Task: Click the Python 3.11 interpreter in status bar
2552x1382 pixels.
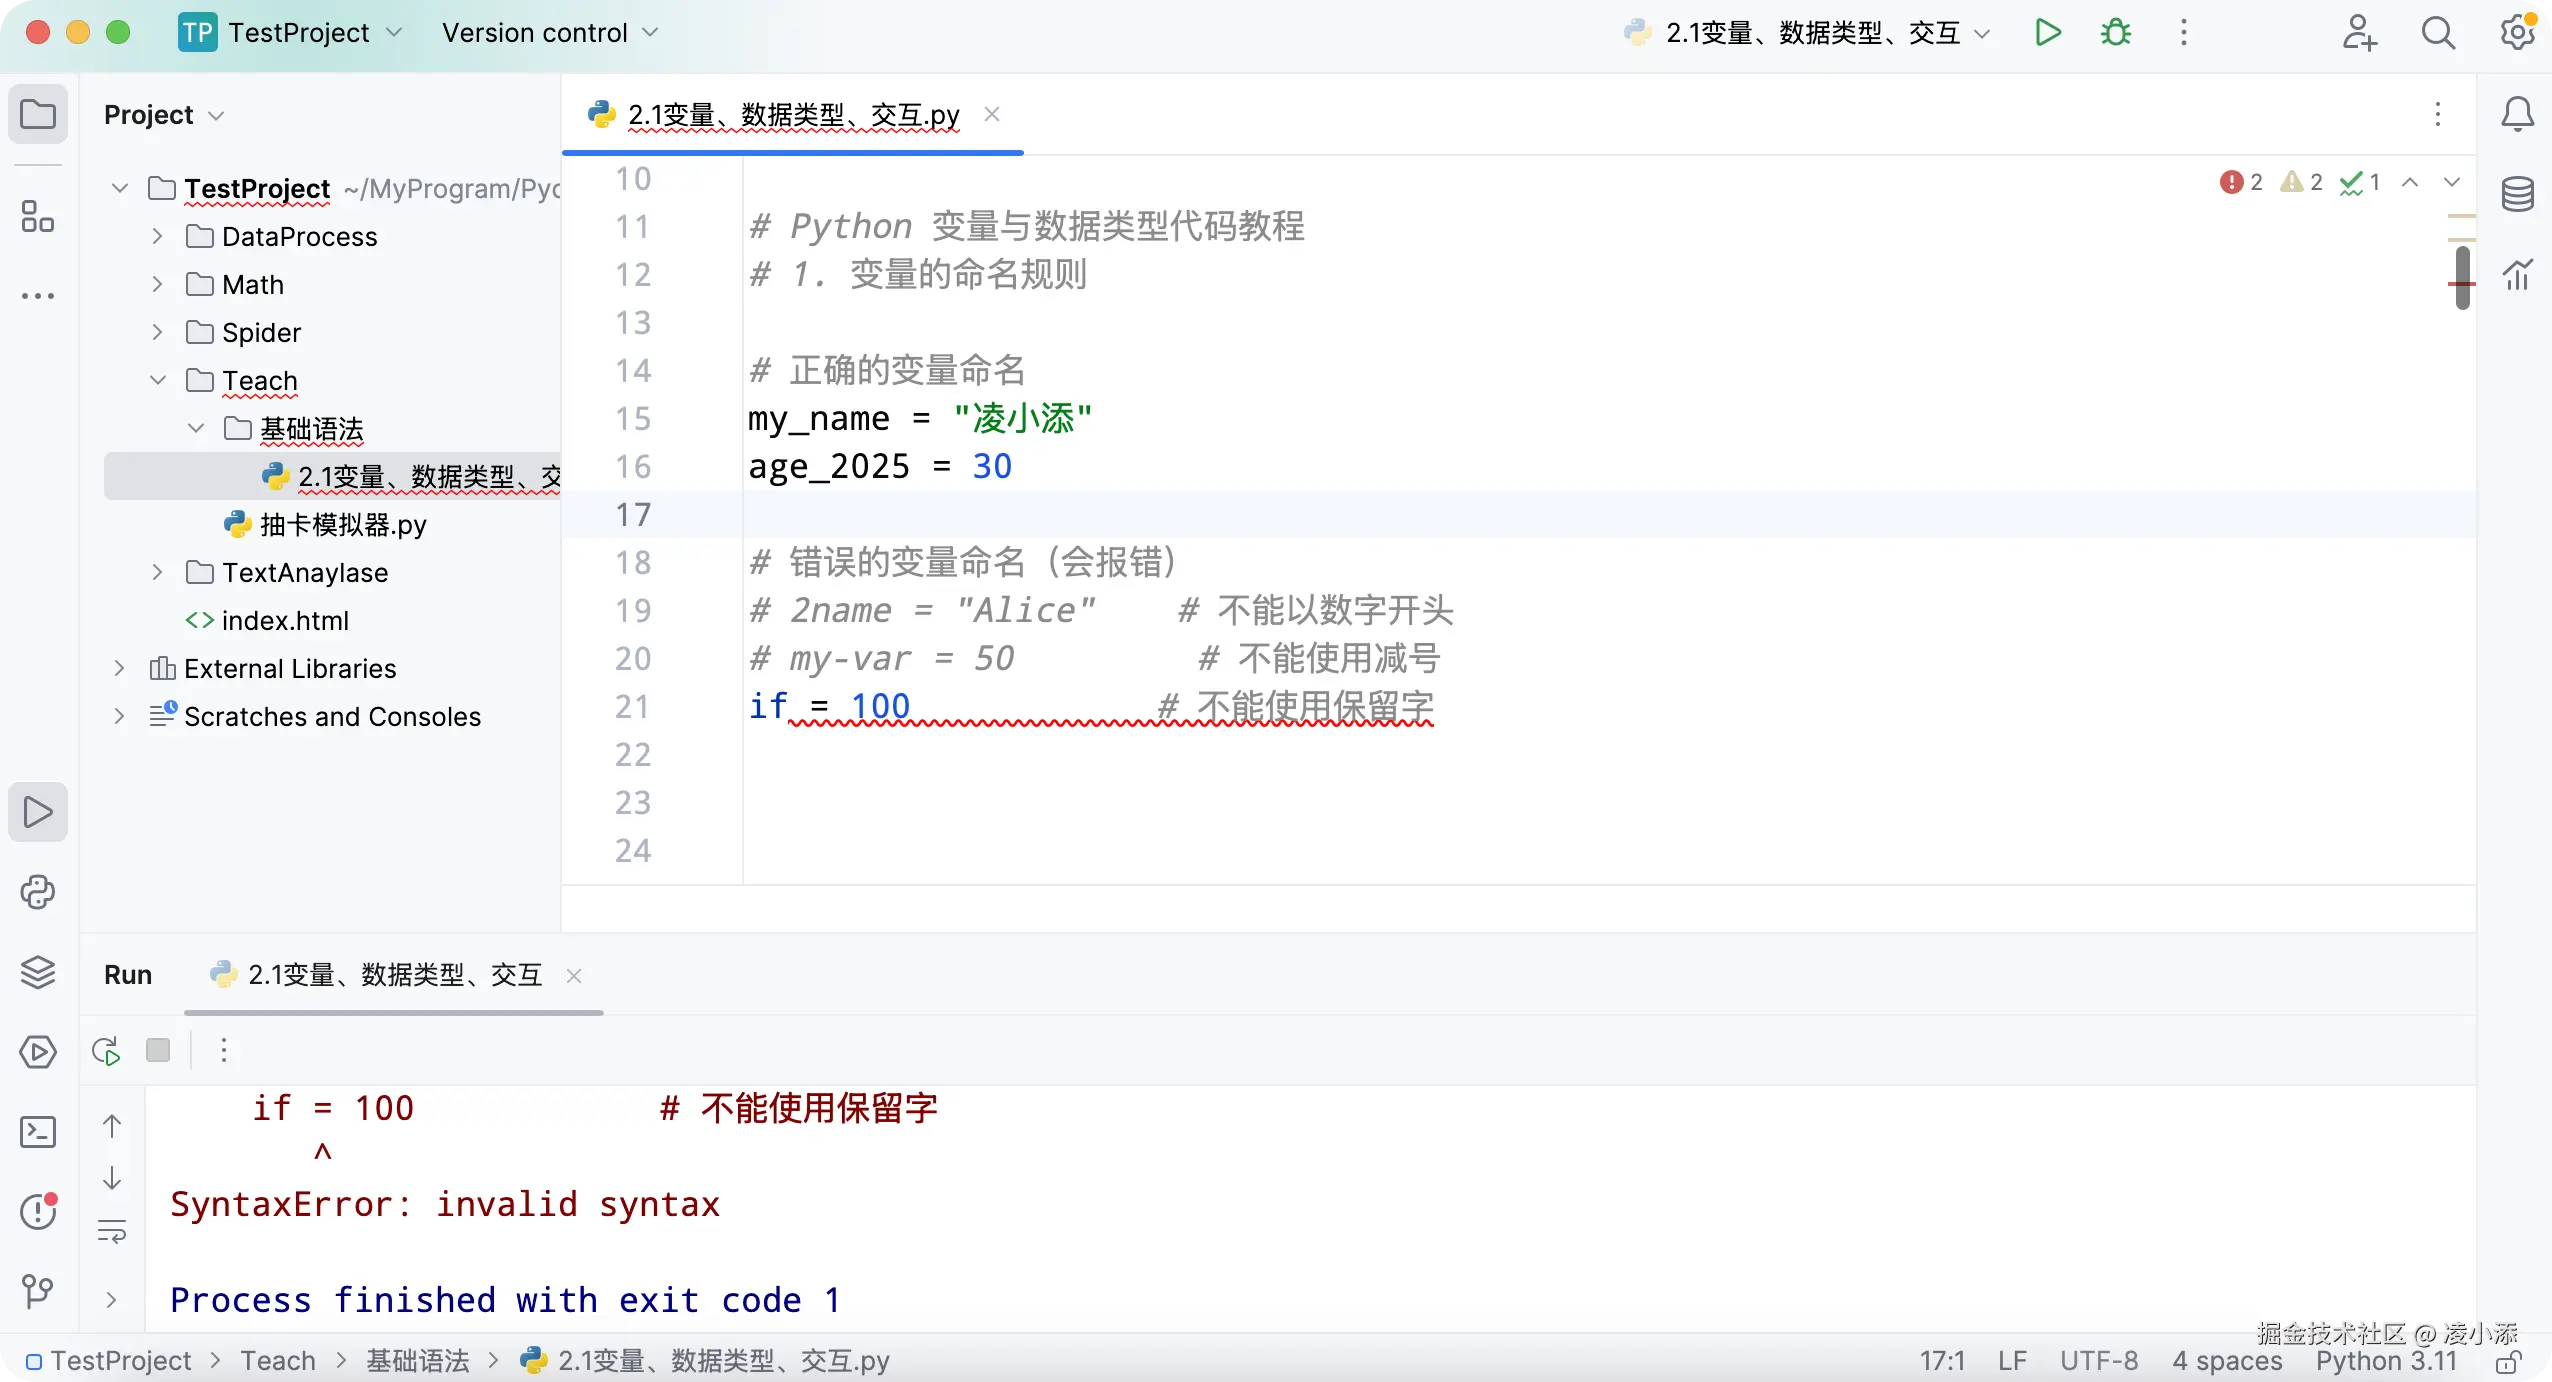Action: [x=2386, y=1361]
